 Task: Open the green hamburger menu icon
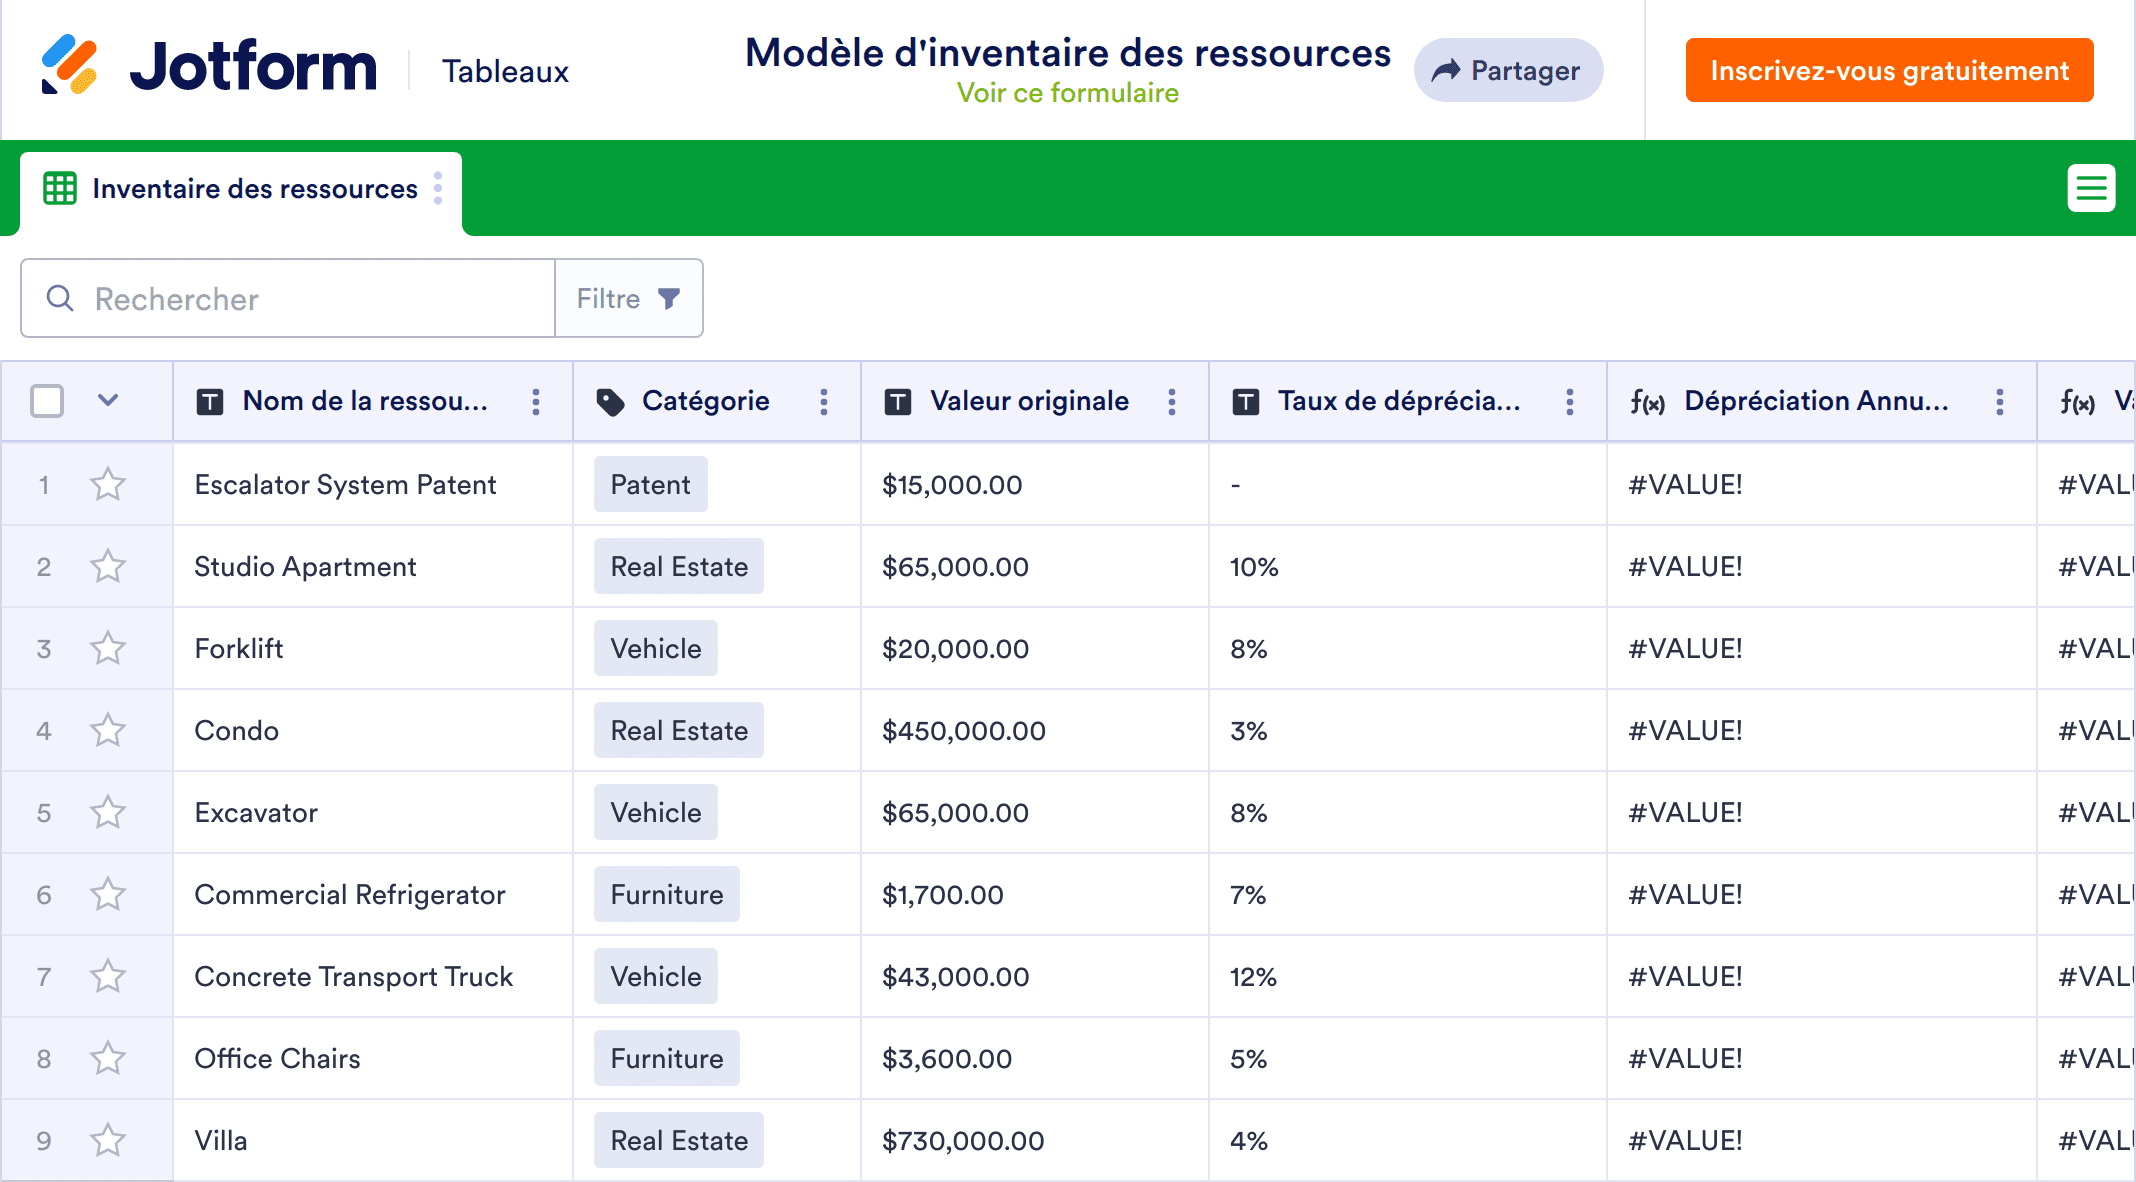coord(2091,188)
